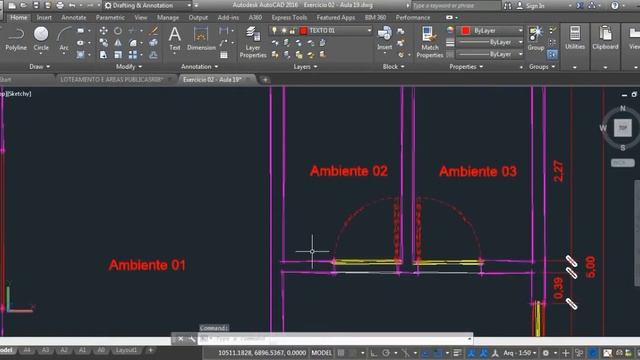Toggle lock icon for TEXTO 01 layer
Screen dimensions: 640x360
click(292, 31)
